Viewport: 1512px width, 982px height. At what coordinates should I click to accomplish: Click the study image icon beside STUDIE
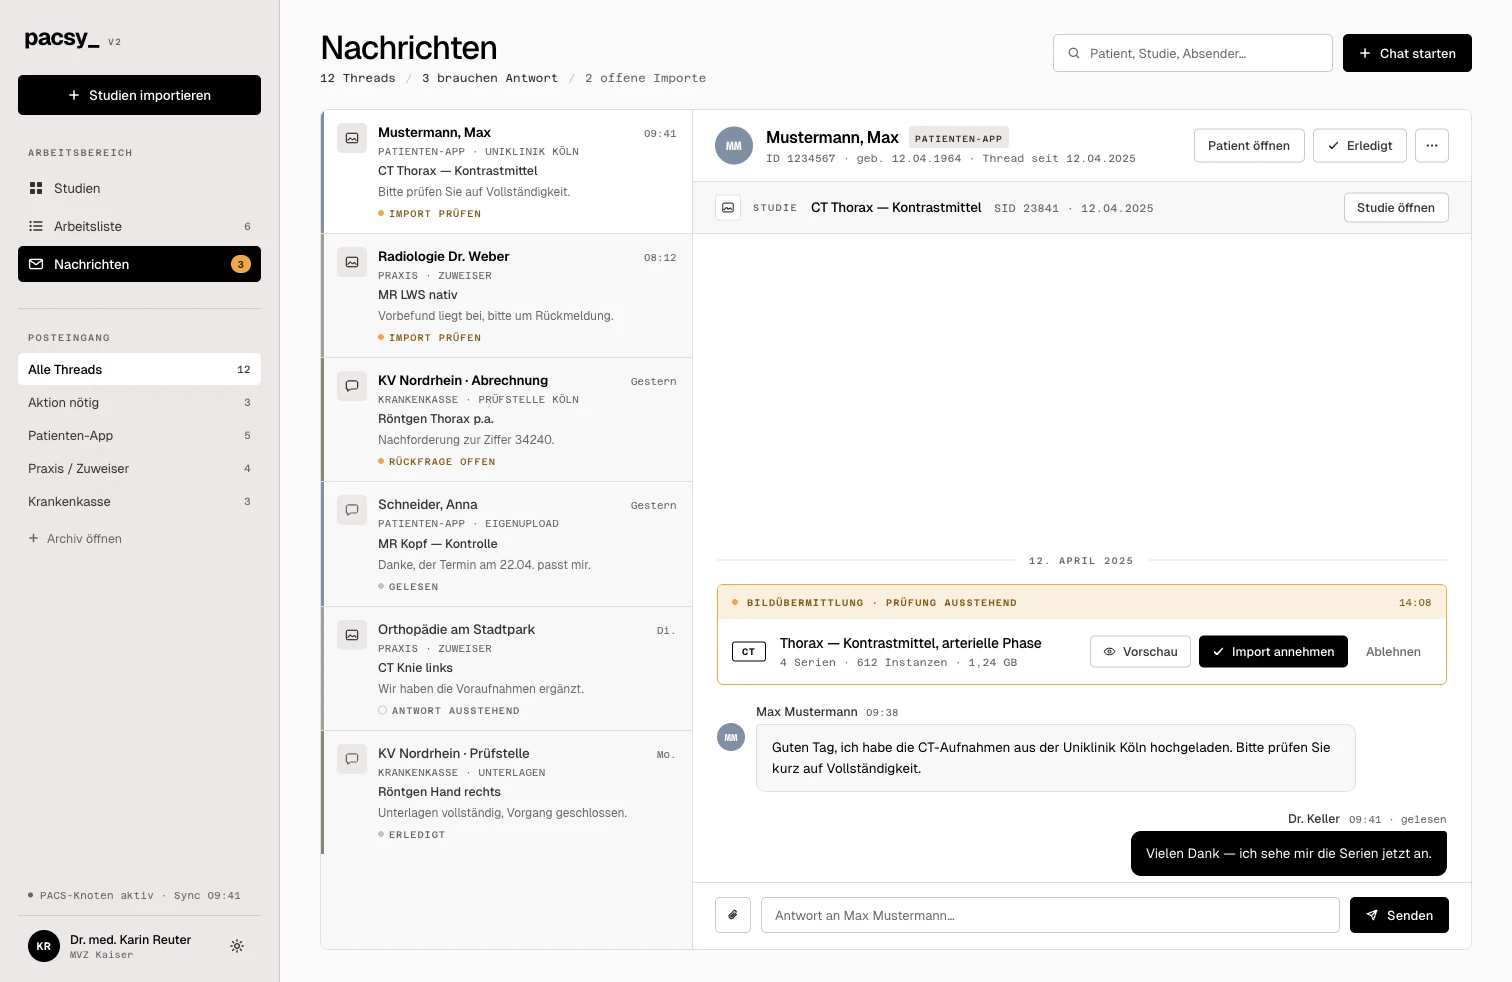[x=728, y=208]
